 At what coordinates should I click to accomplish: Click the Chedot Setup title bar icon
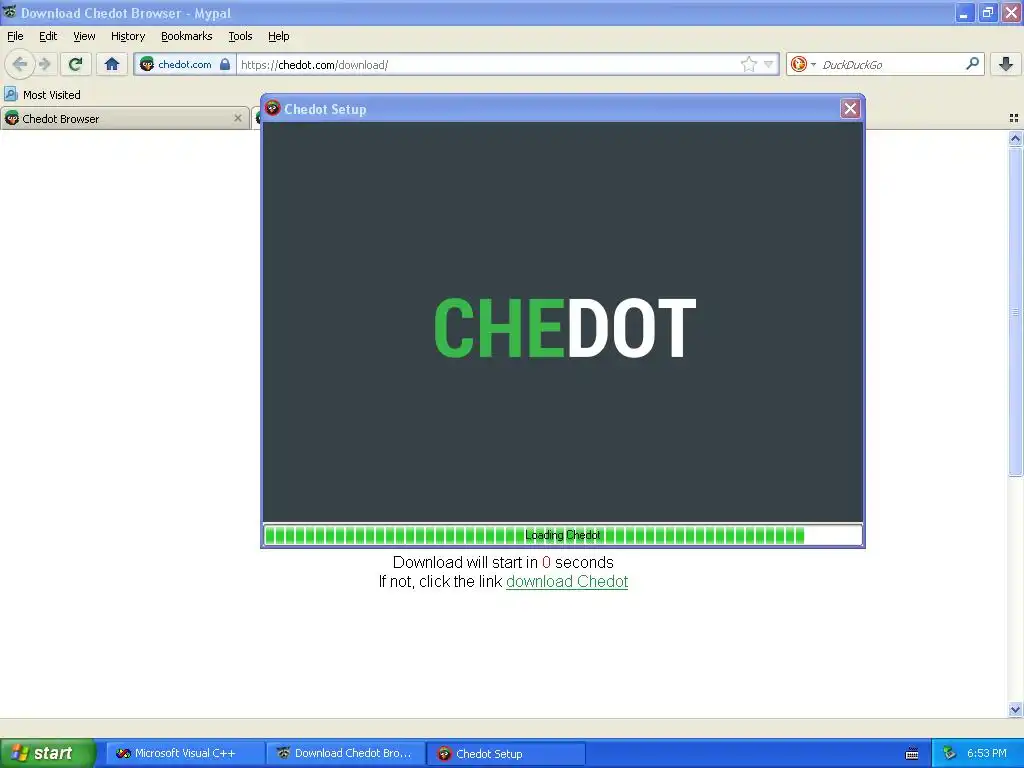(272, 108)
